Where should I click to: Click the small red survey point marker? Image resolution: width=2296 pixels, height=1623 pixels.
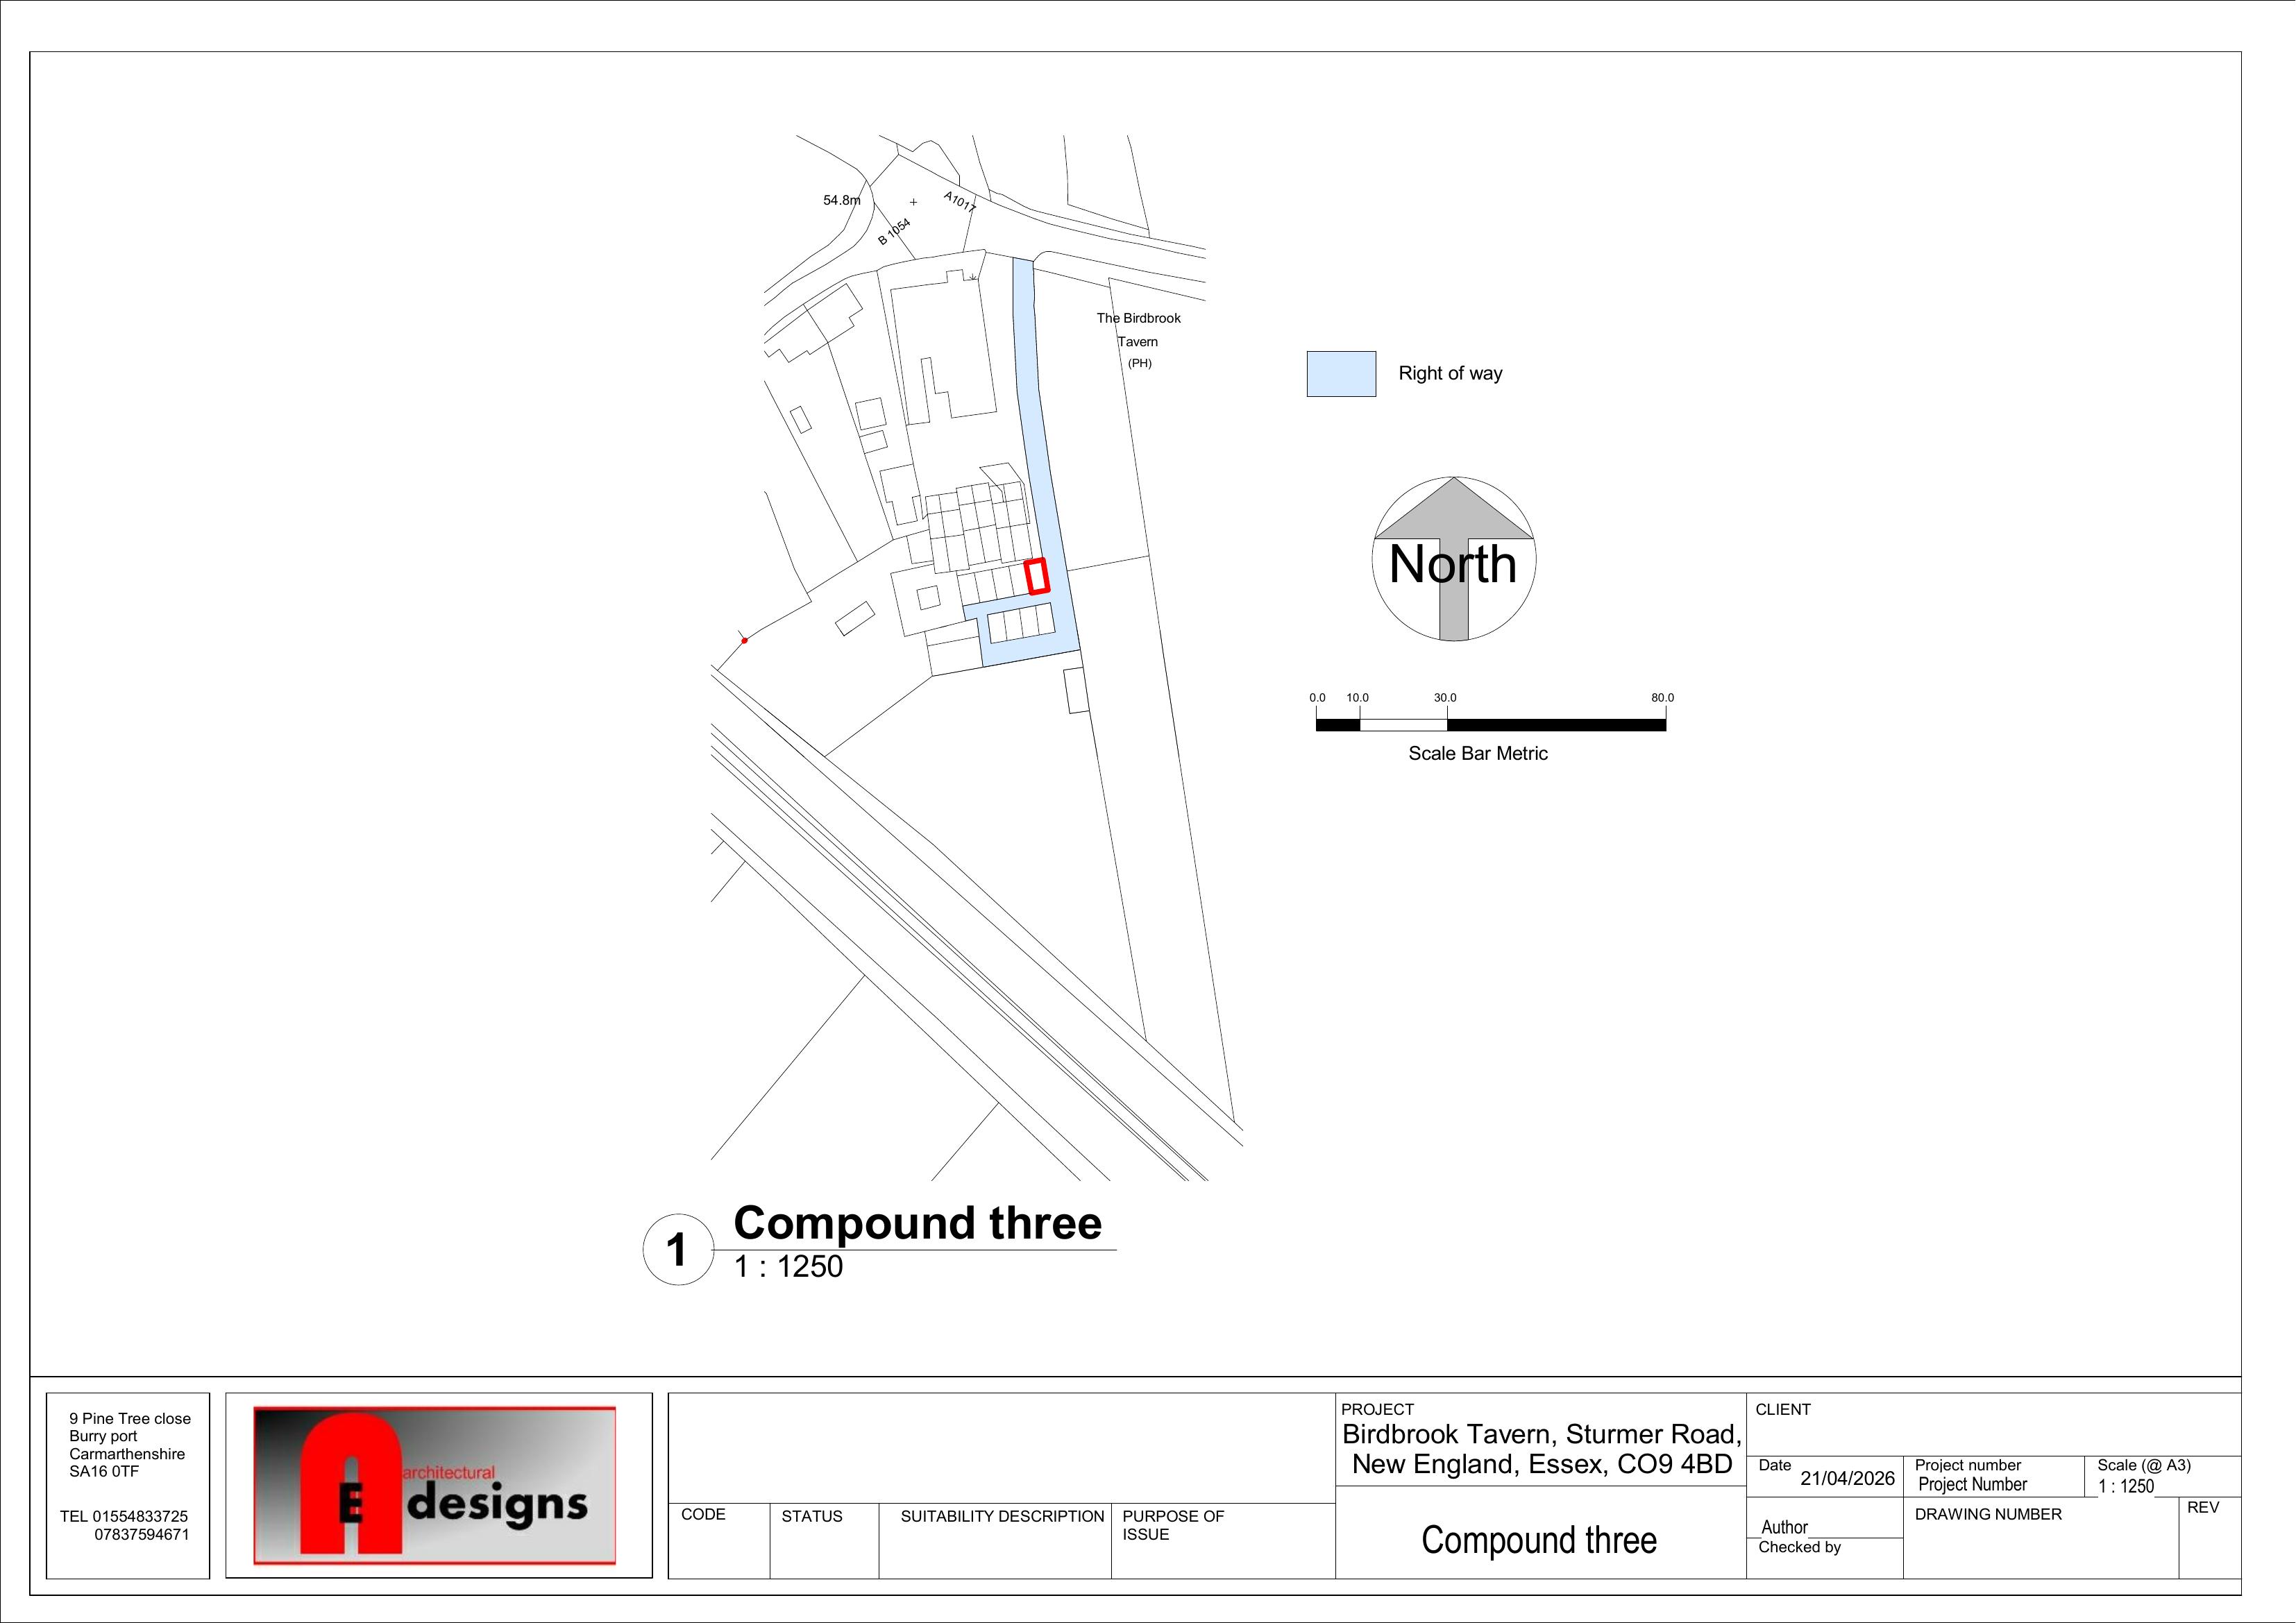(x=744, y=641)
